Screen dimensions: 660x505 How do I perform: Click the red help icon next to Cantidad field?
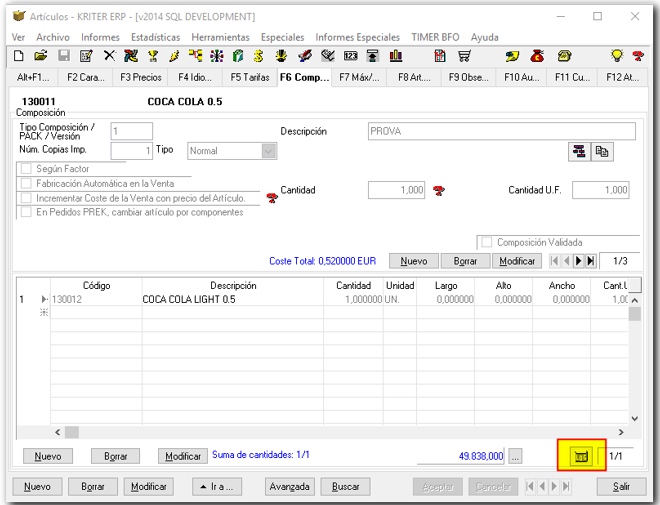pos(439,191)
